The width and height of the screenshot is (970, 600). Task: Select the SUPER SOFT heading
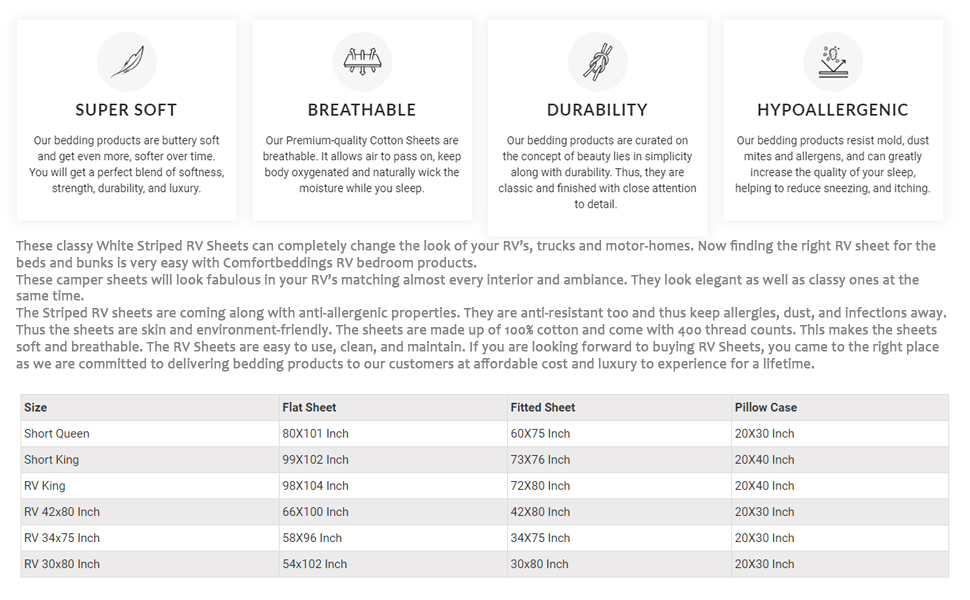(126, 110)
